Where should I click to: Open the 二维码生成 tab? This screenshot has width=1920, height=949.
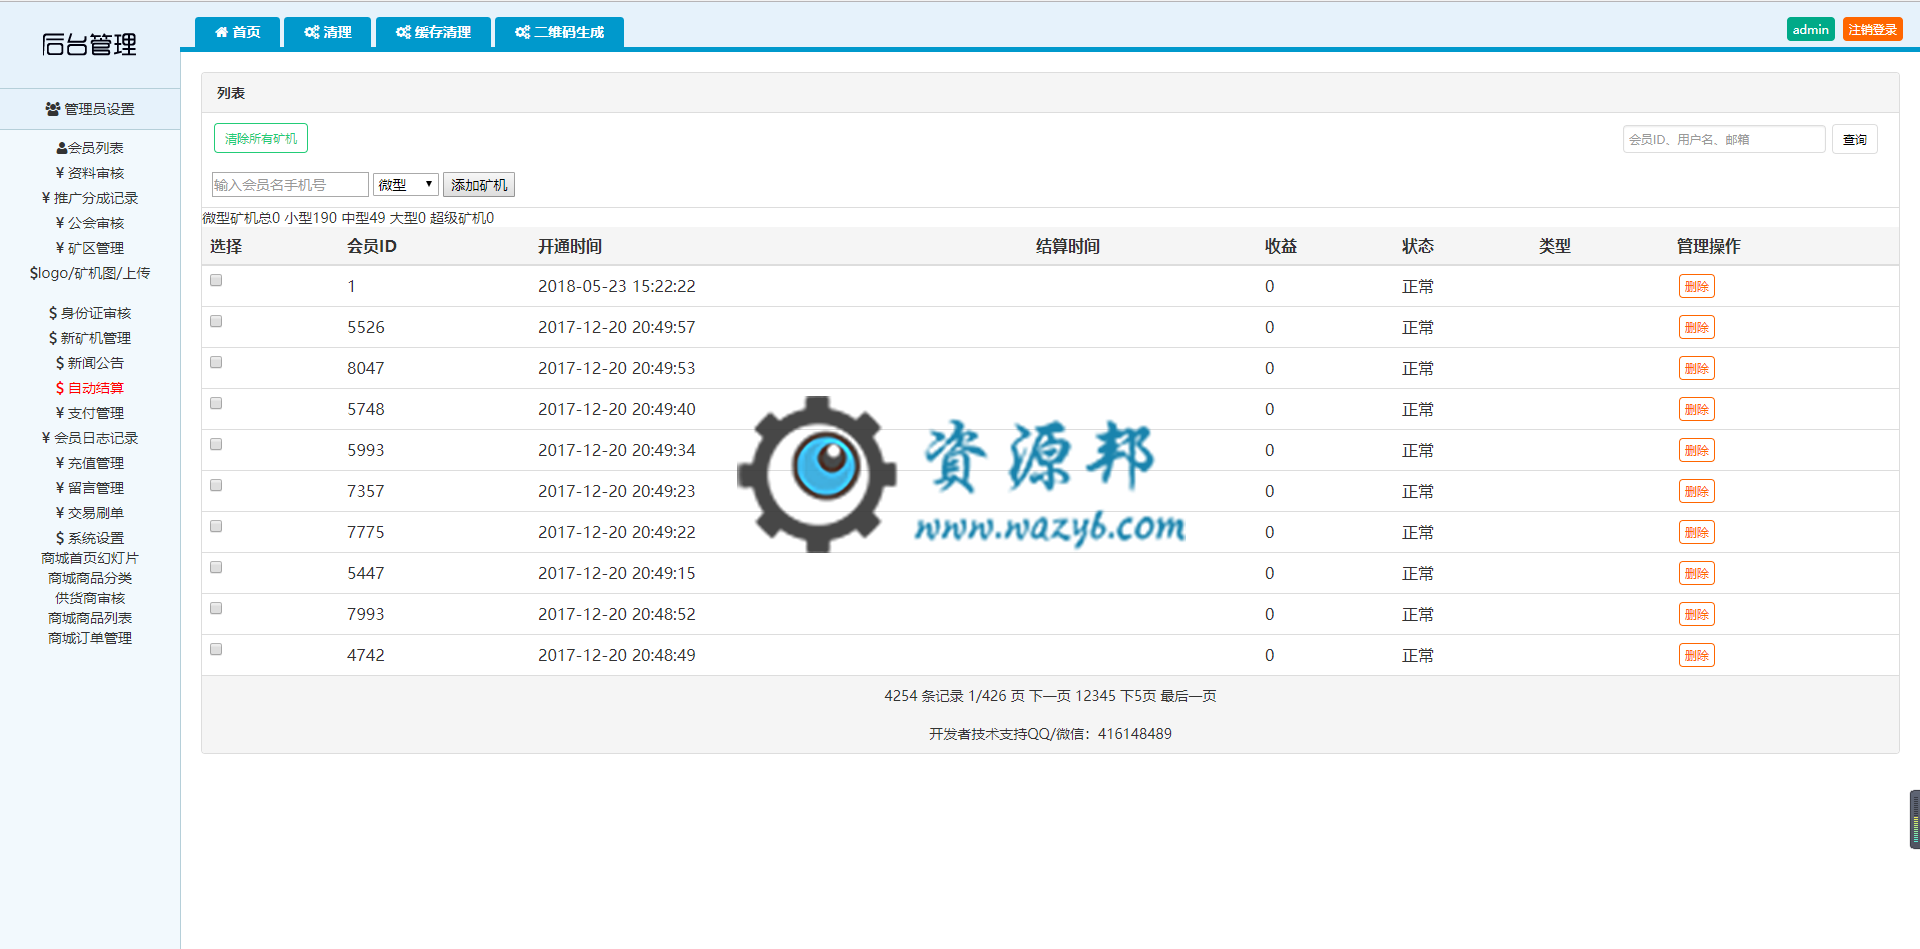coord(559,32)
